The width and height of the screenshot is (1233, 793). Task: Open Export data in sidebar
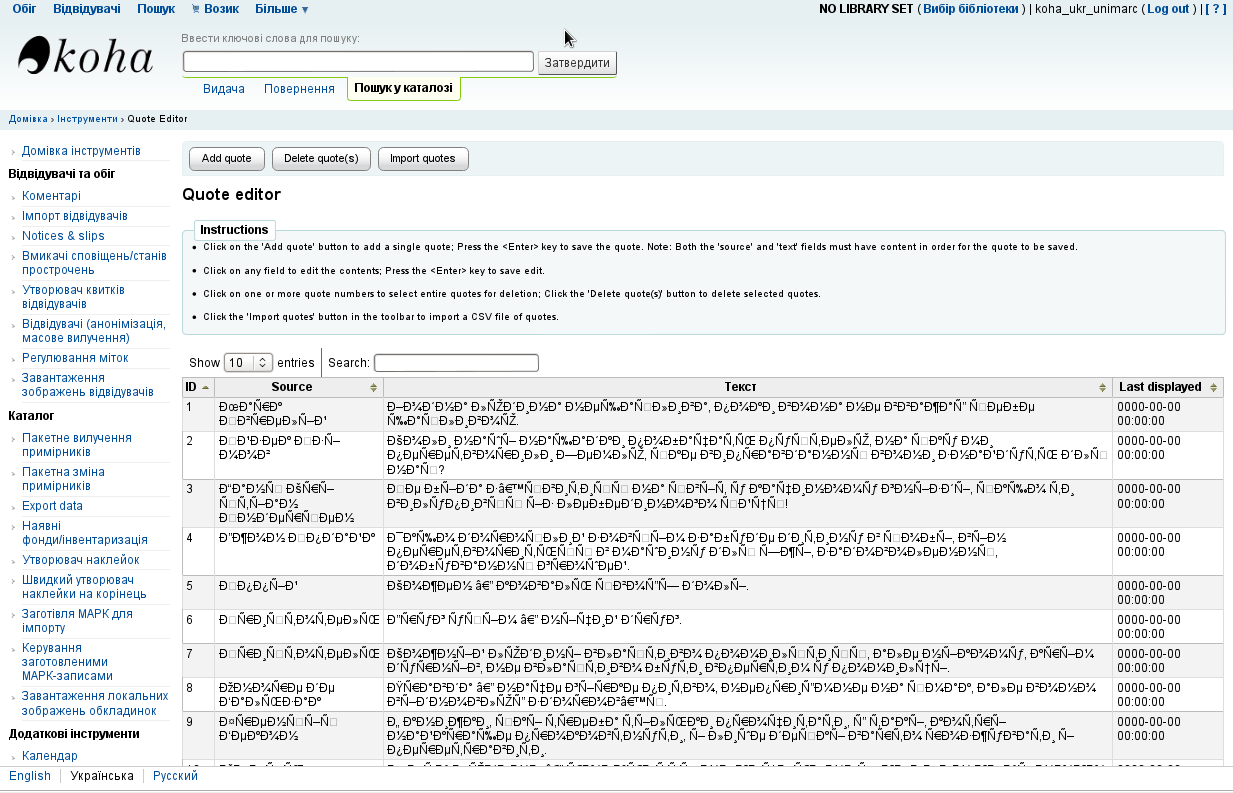52,506
